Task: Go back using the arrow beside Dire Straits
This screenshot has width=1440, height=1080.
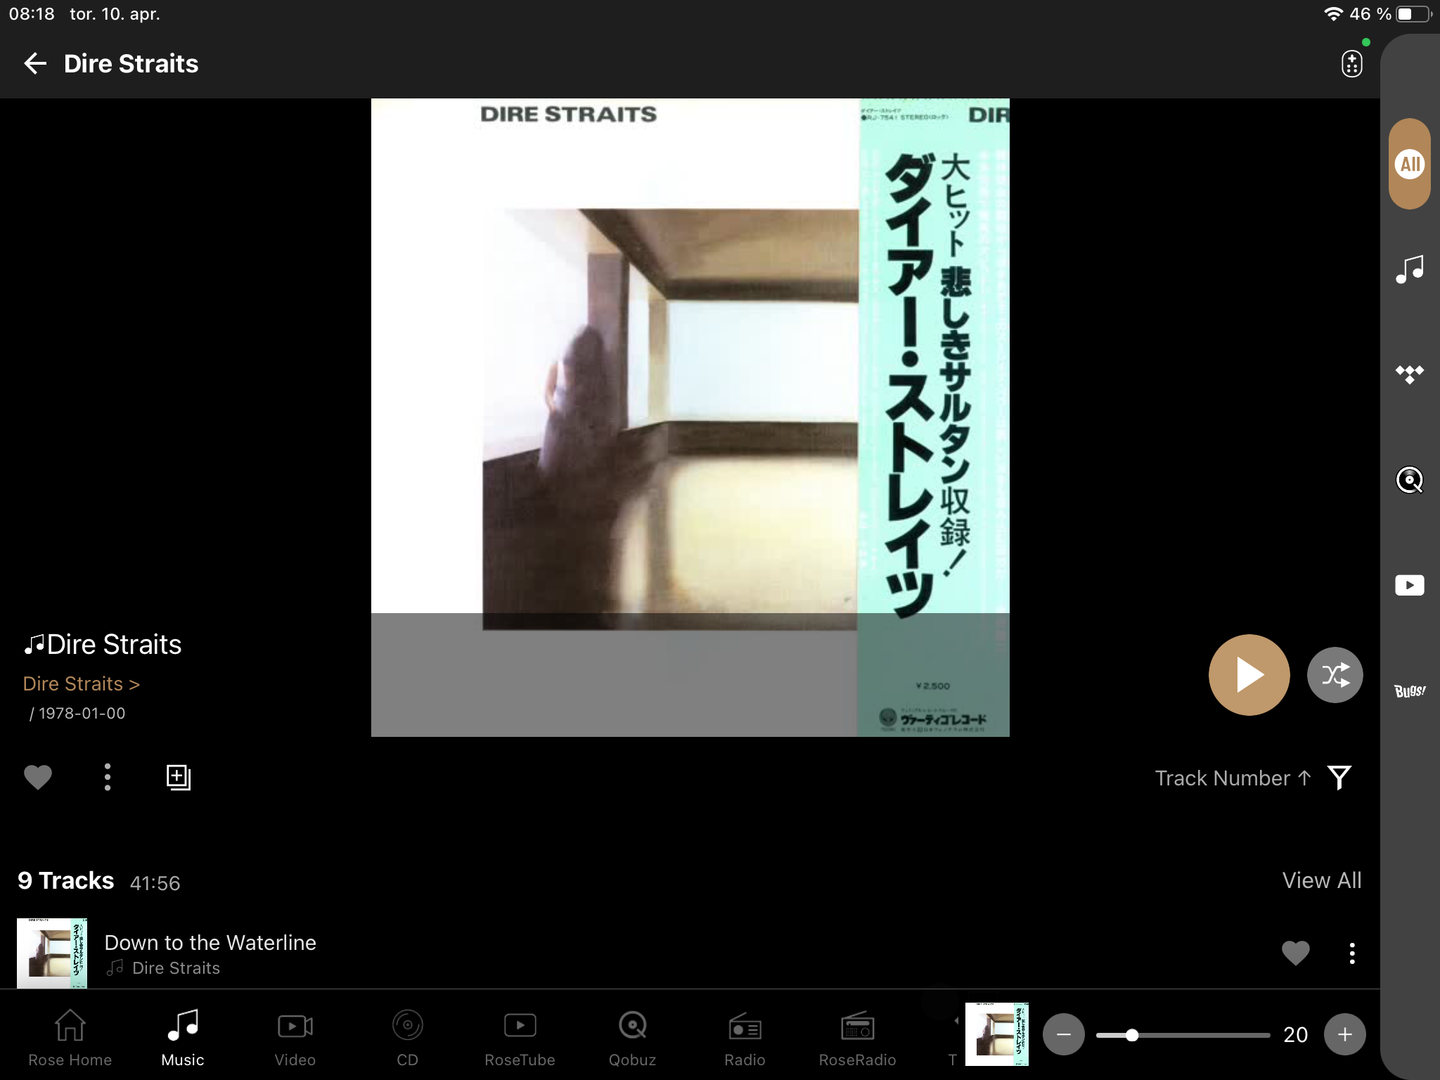Action: (35, 64)
